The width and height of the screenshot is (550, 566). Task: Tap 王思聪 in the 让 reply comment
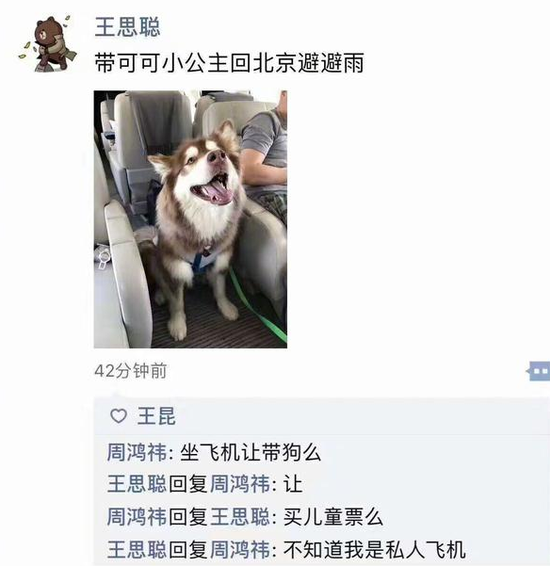tap(137, 484)
